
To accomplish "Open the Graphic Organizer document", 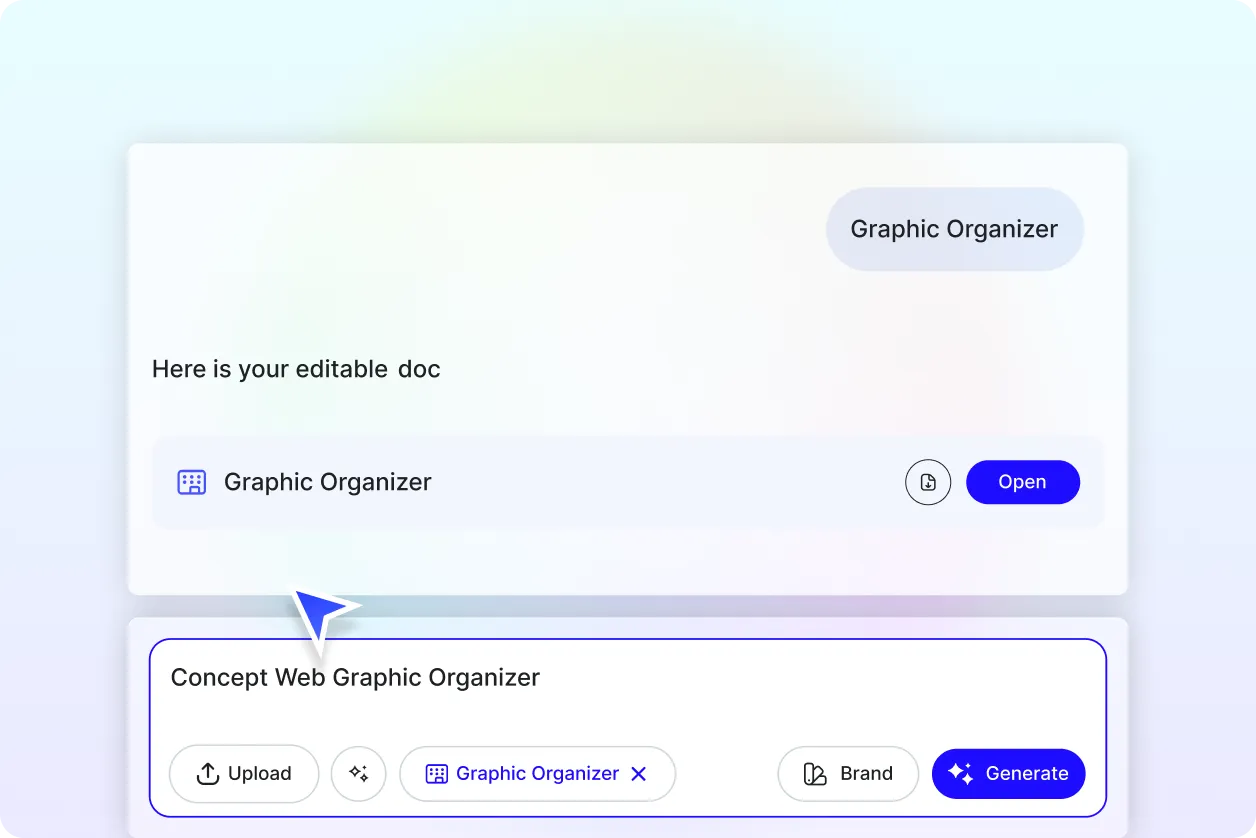I will (1022, 482).
